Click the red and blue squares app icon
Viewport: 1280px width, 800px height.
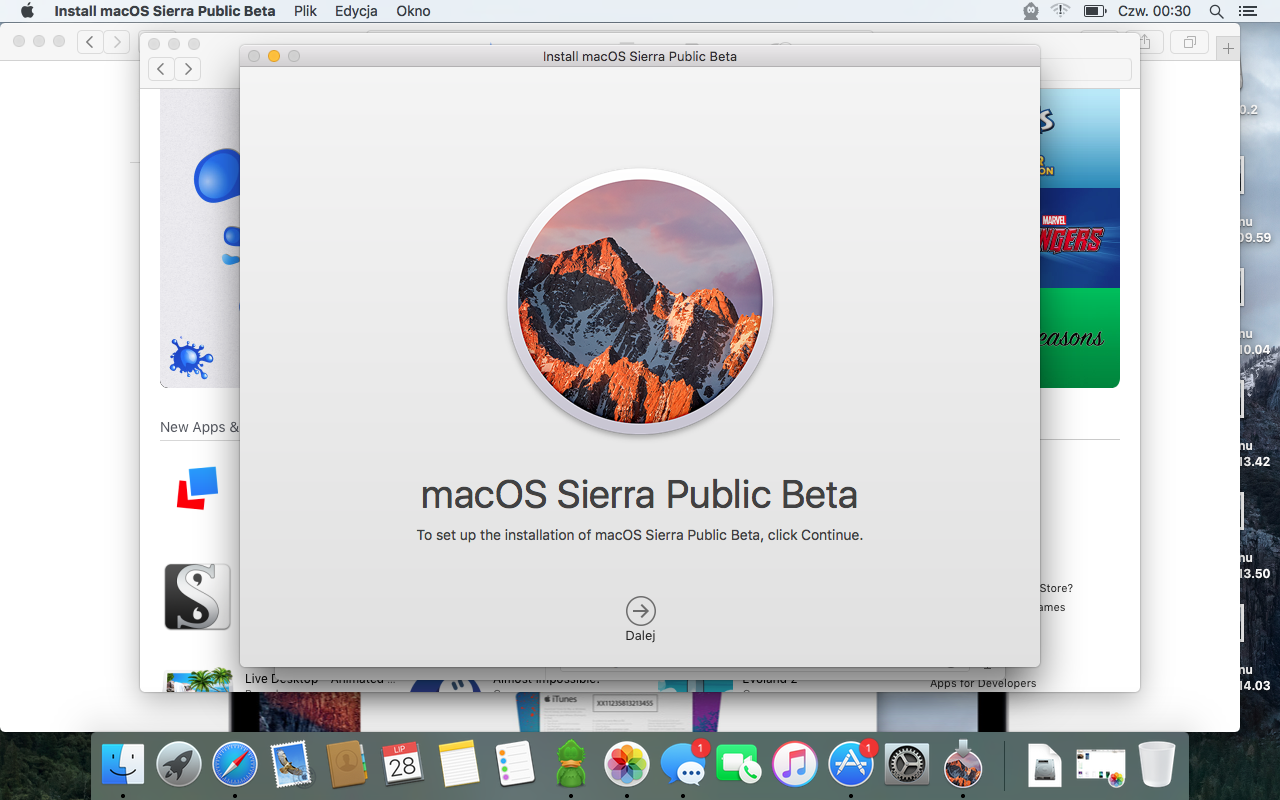coord(197,489)
